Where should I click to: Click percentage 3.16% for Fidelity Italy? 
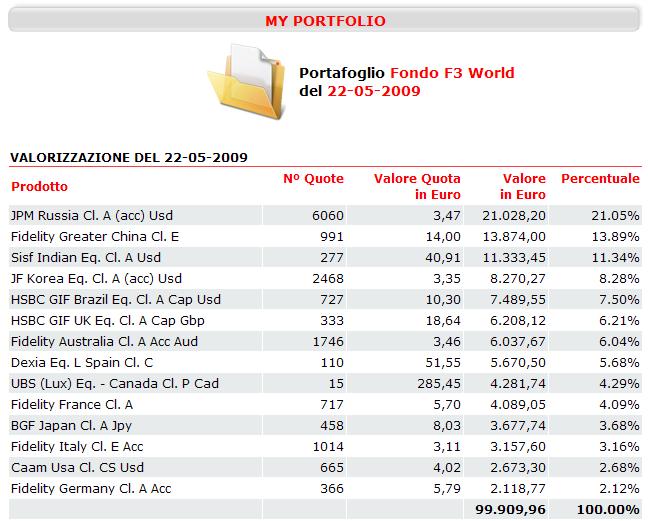(x=619, y=447)
